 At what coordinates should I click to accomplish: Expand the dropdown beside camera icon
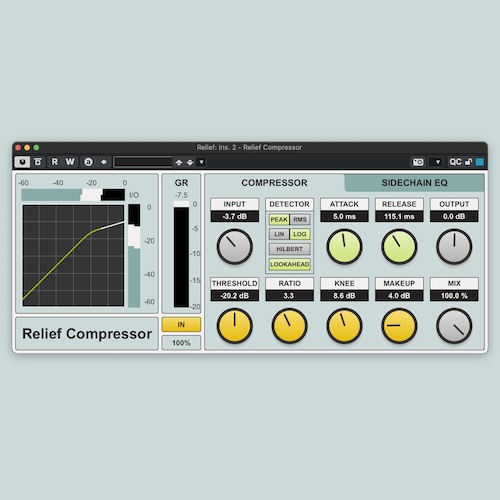[438, 162]
